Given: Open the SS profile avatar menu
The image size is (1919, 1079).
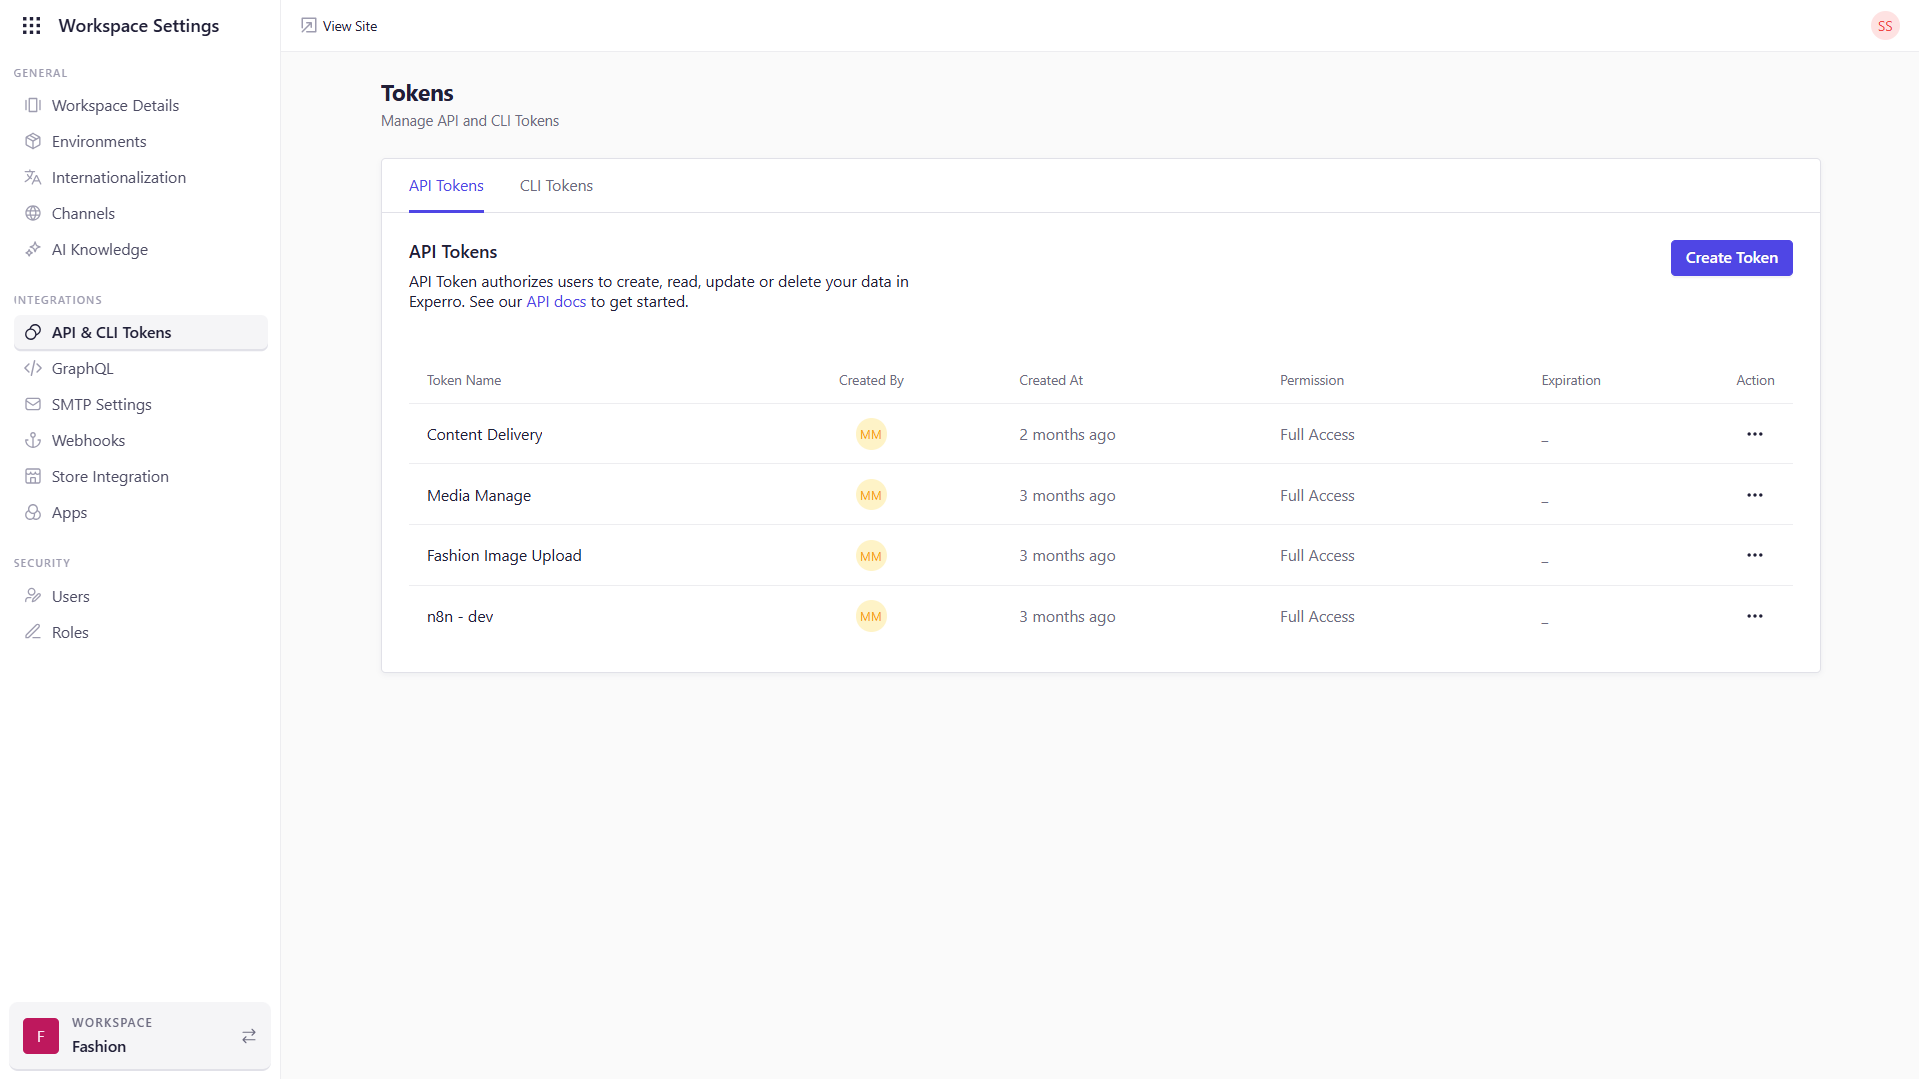Looking at the screenshot, I should [1885, 25].
